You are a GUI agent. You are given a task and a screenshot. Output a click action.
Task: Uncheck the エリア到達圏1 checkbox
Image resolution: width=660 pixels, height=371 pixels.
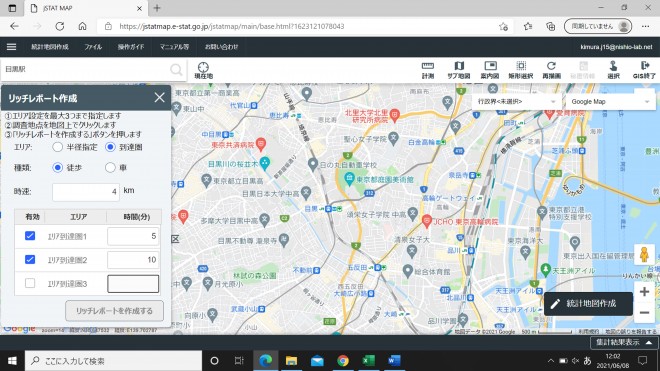coord(30,236)
